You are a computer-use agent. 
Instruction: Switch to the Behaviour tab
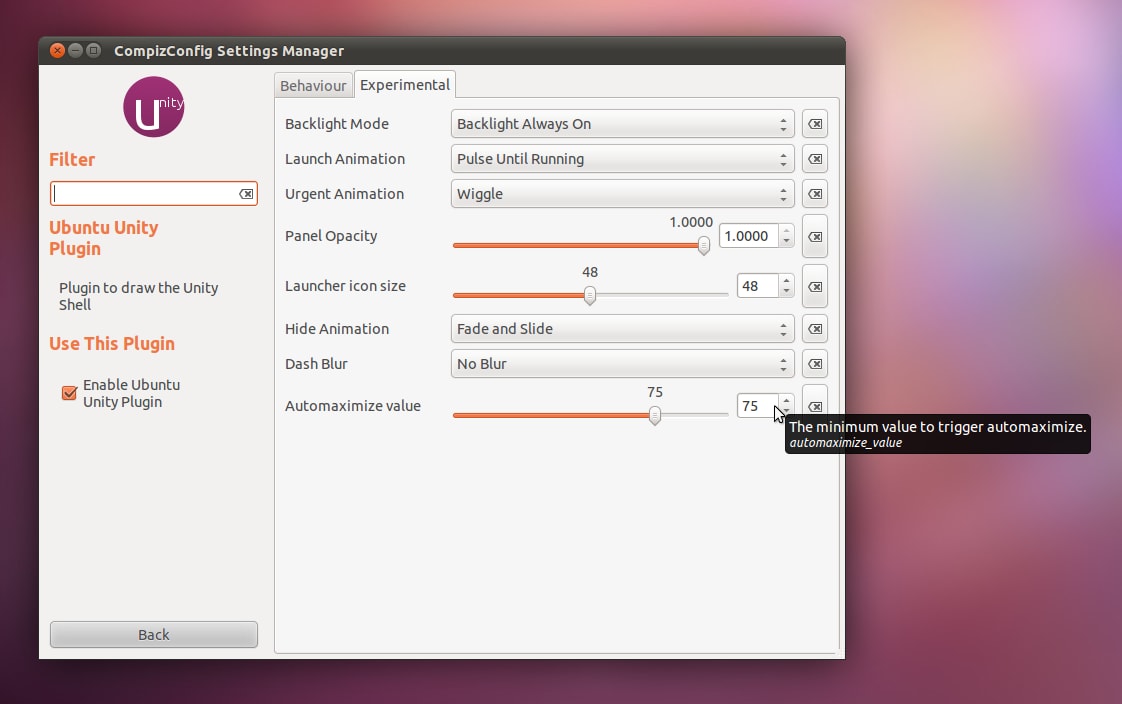point(313,86)
